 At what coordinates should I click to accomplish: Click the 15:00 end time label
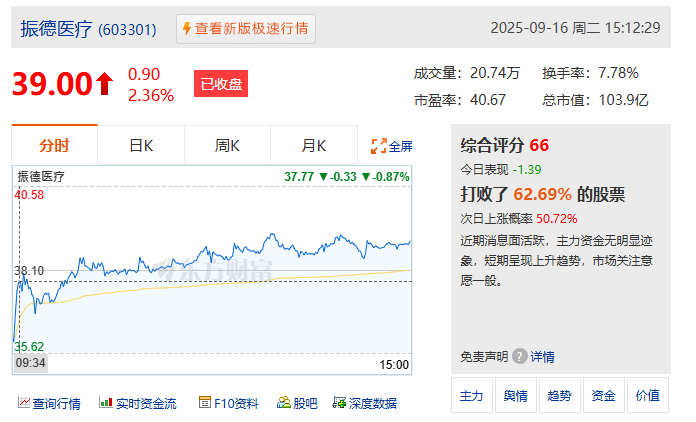tap(394, 365)
